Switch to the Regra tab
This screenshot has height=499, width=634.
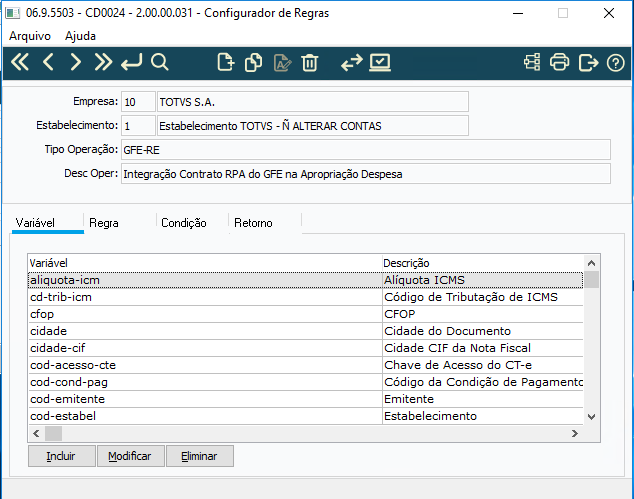click(x=120, y=223)
